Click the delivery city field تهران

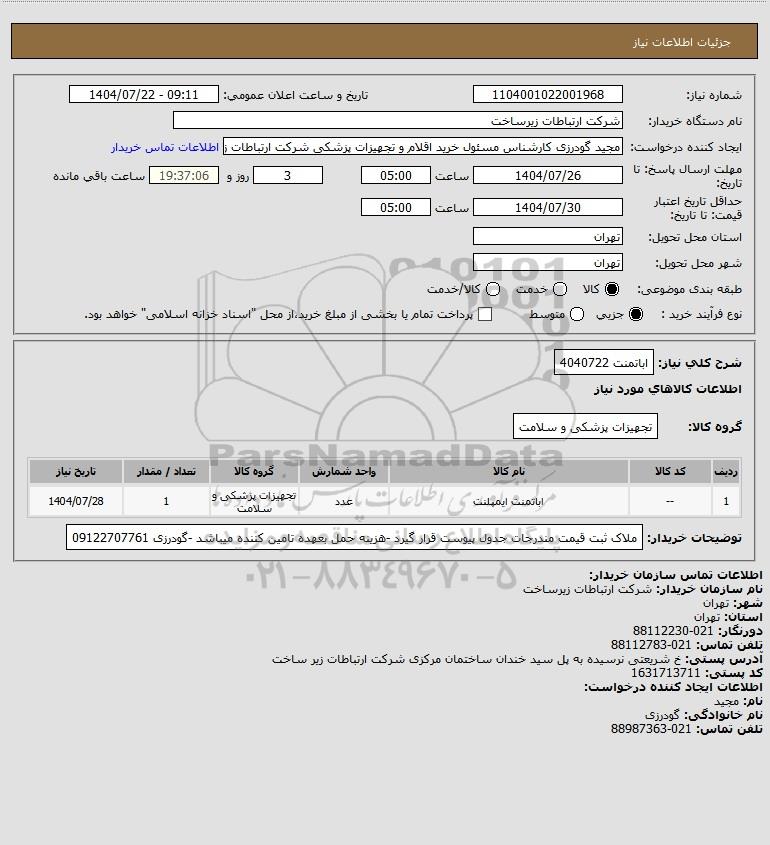547,262
